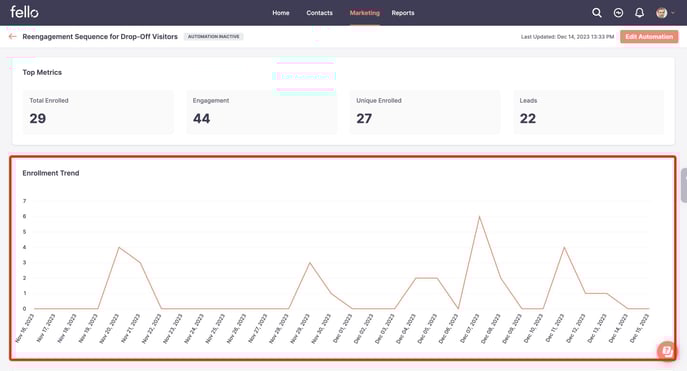Go to the Home tab
The height and width of the screenshot is (371, 687).
280,13
